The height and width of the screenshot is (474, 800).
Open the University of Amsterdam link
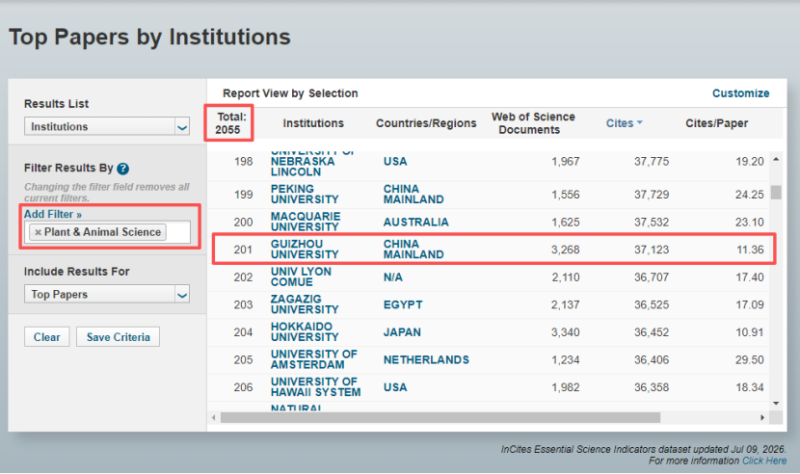(x=314, y=359)
